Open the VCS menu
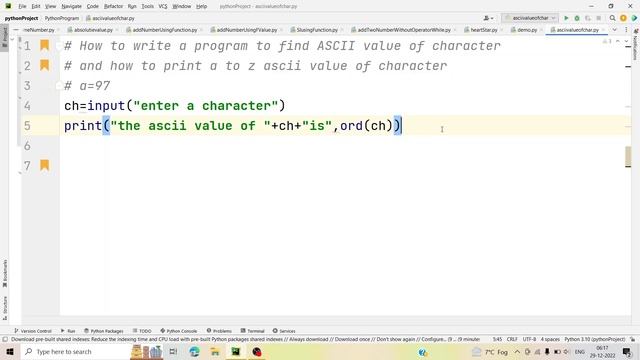Viewport: 640px width, 360px height. click(163, 6)
